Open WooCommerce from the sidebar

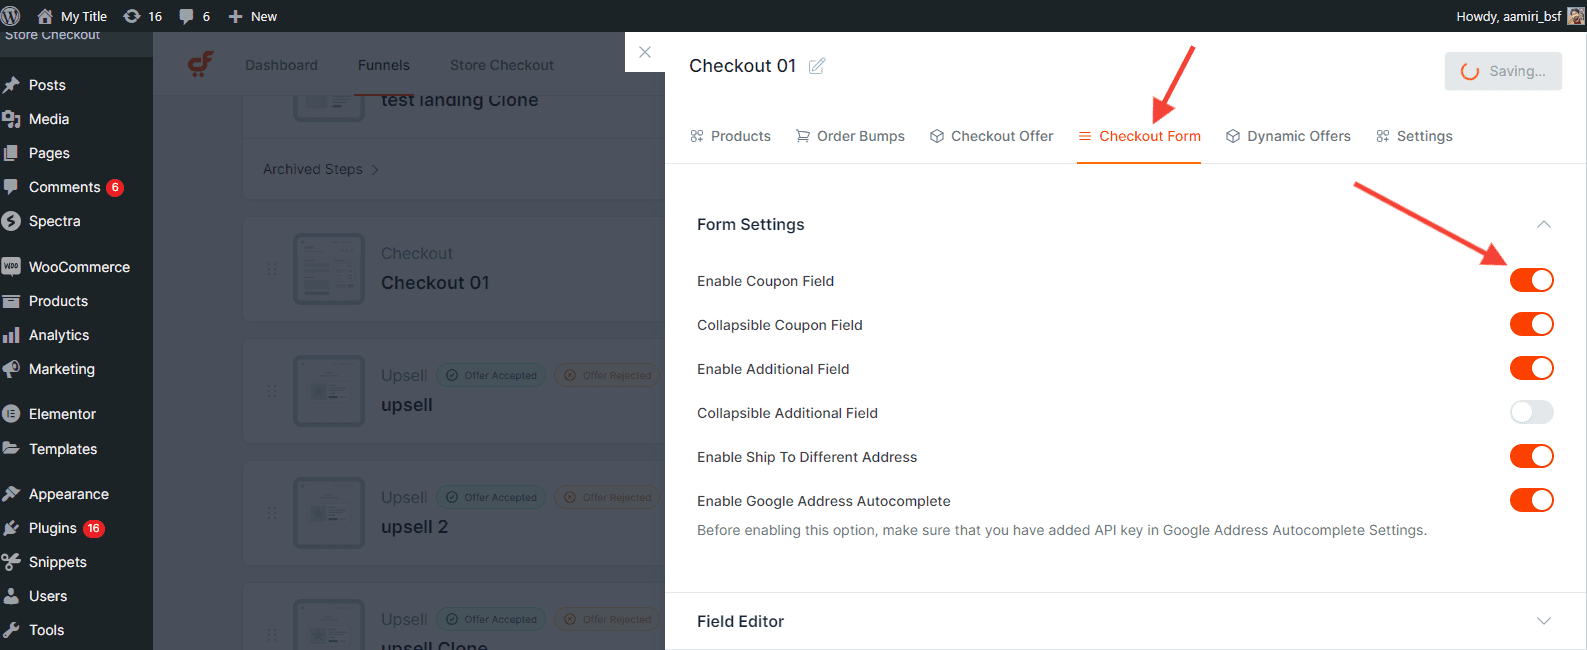pyautogui.click(x=79, y=267)
